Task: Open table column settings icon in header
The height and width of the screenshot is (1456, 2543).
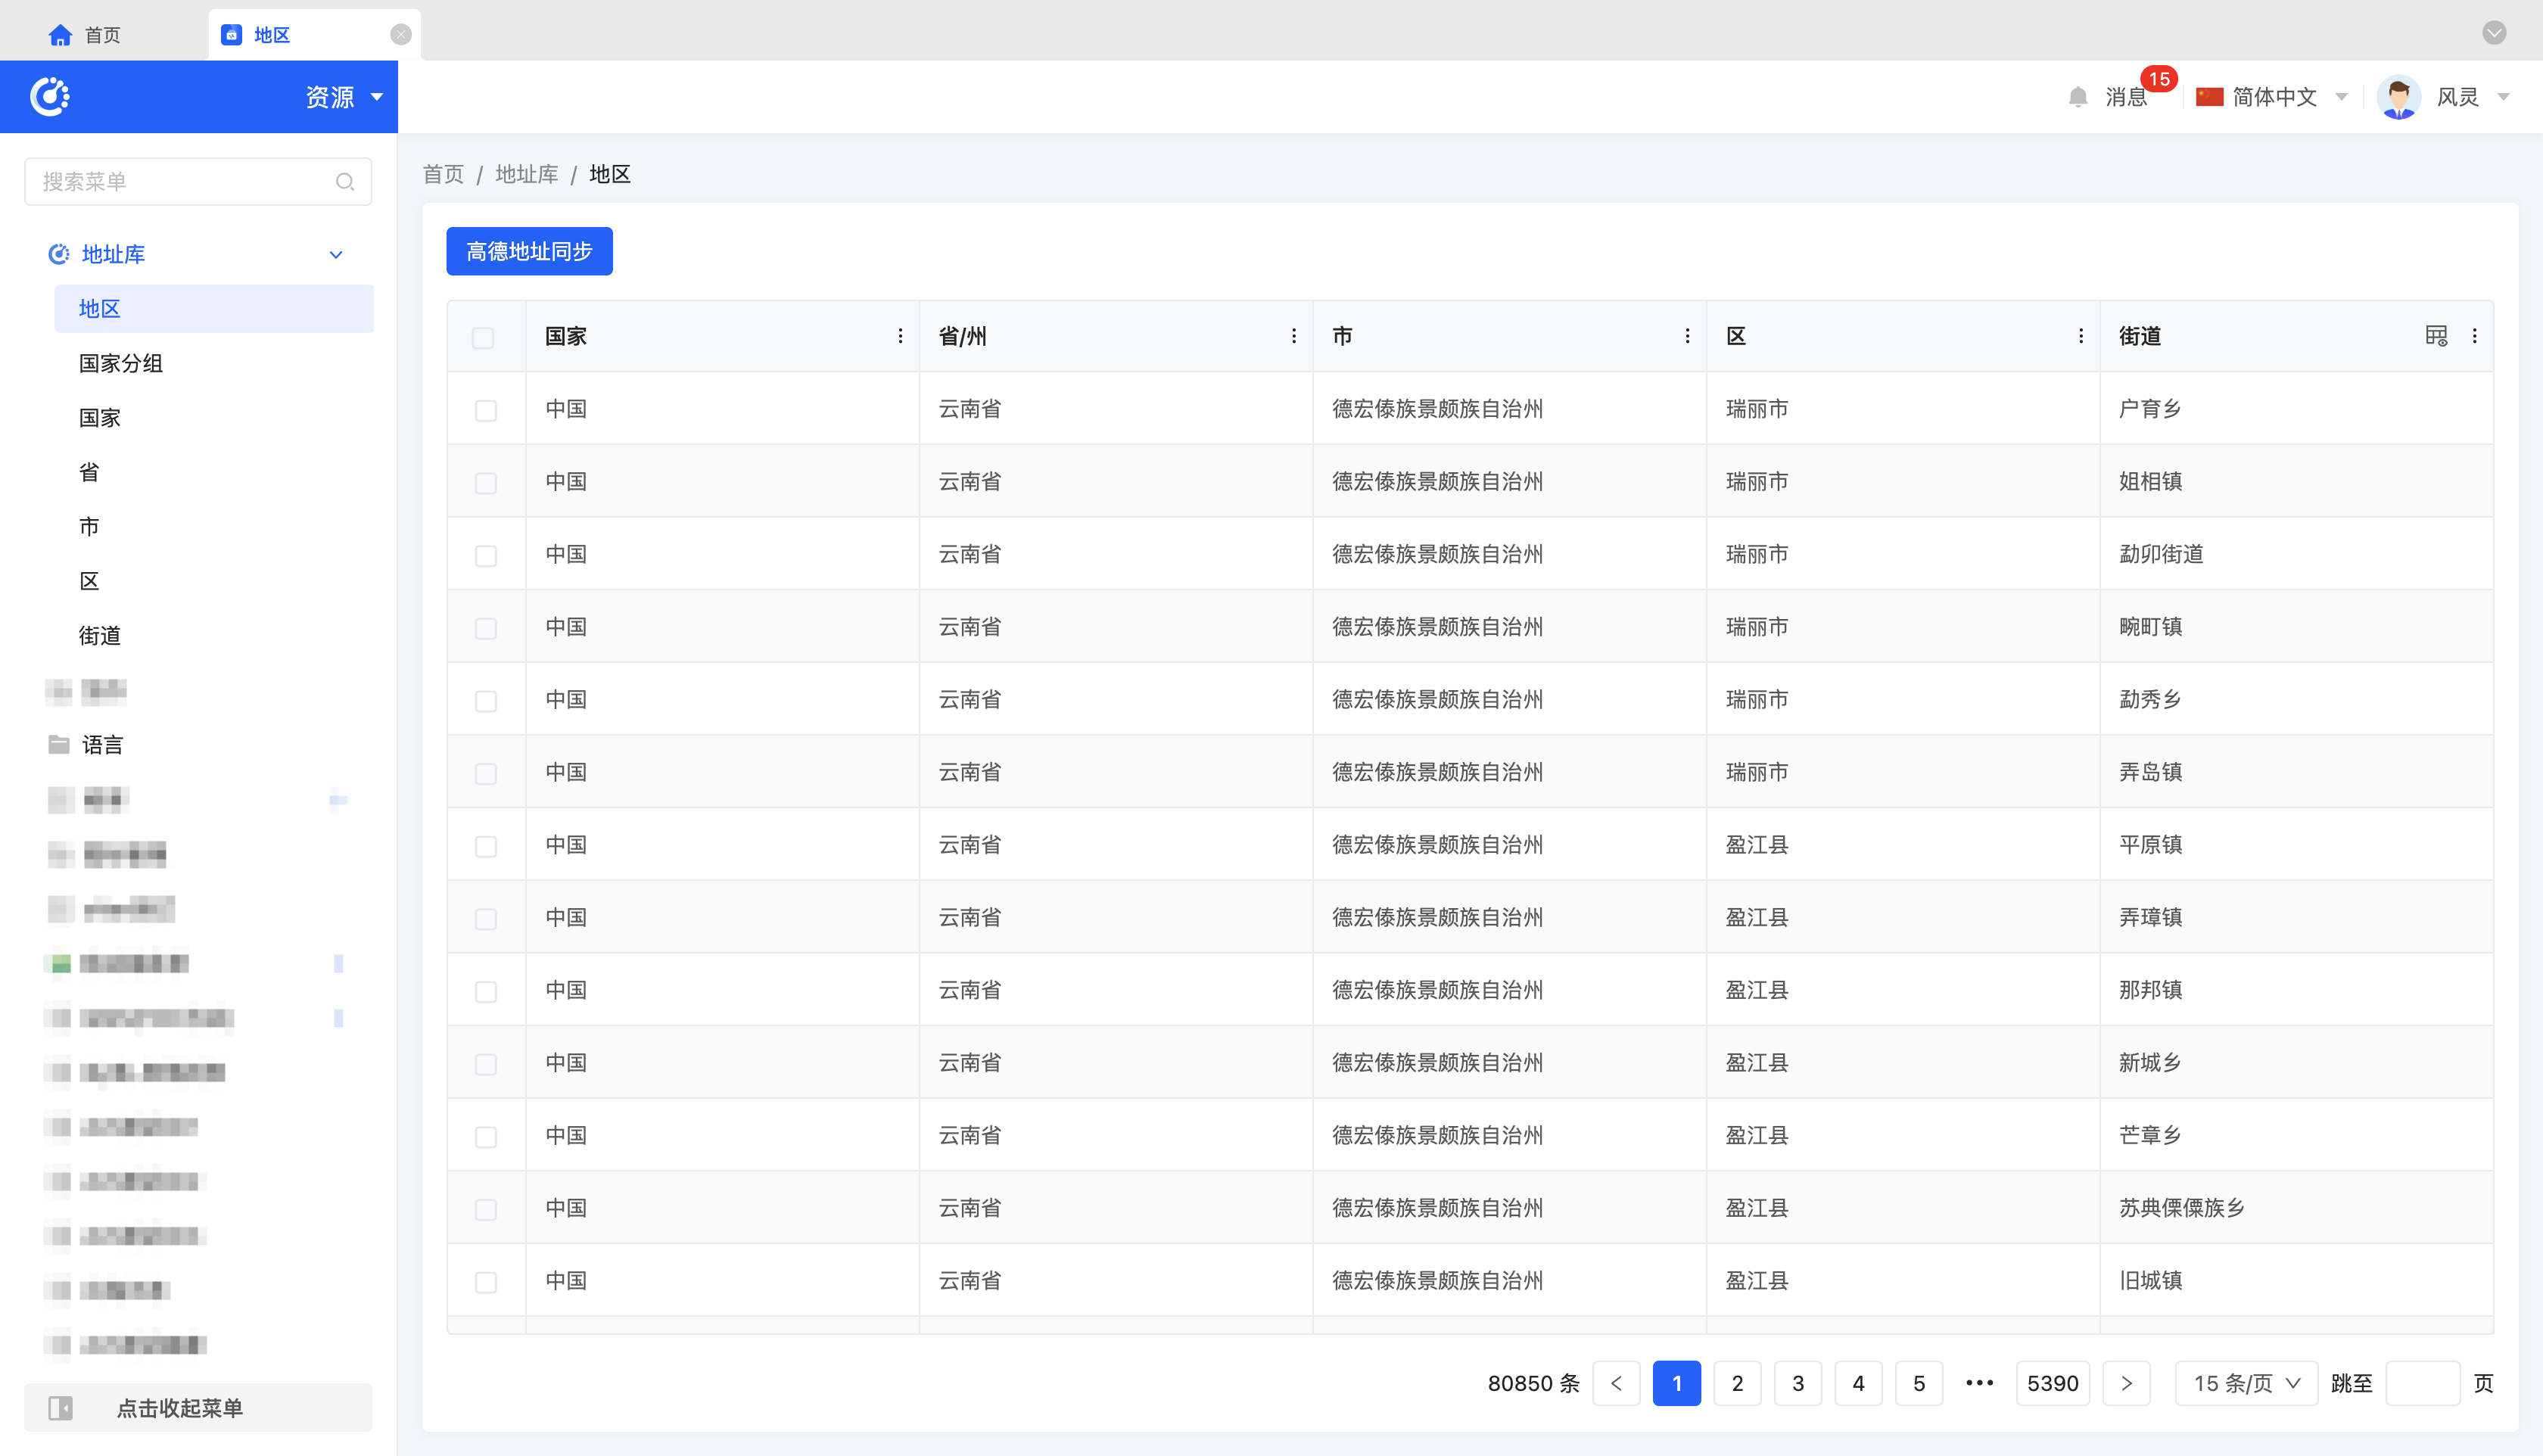Action: pyautogui.click(x=2436, y=336)
